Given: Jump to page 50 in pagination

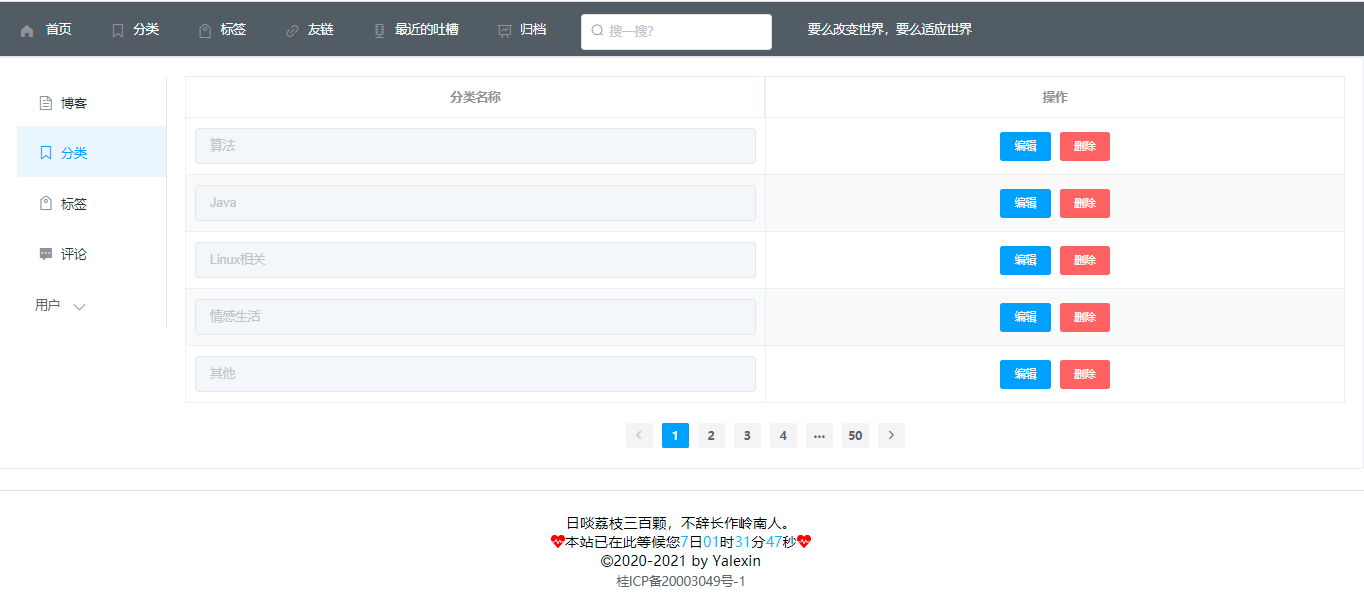Looking at the screenshot, I should tap(855, 435).
